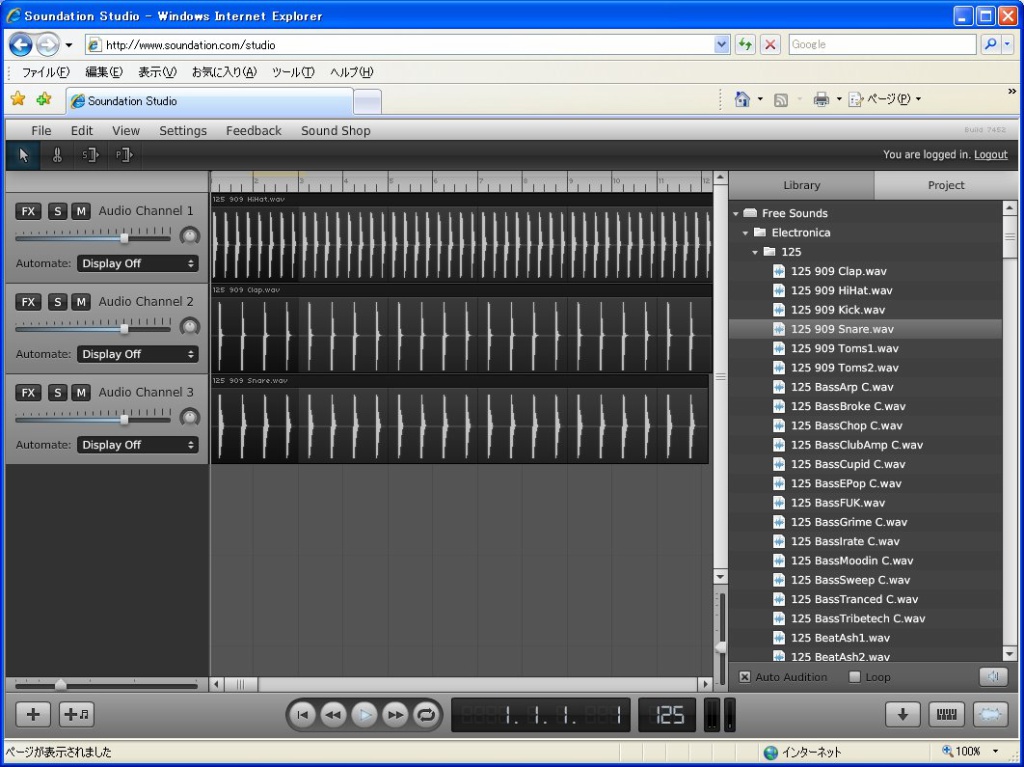Click the IE stop loading button

770,44
